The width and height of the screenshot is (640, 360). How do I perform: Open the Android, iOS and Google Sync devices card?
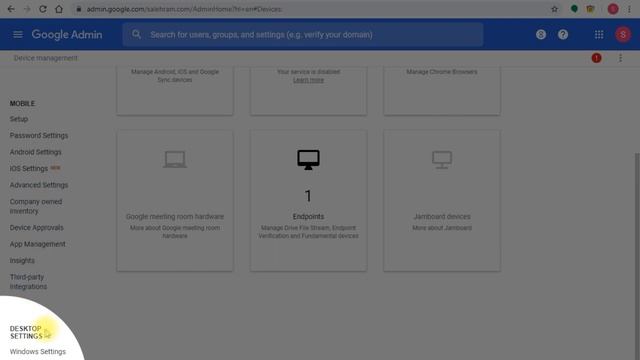(175, 91)
